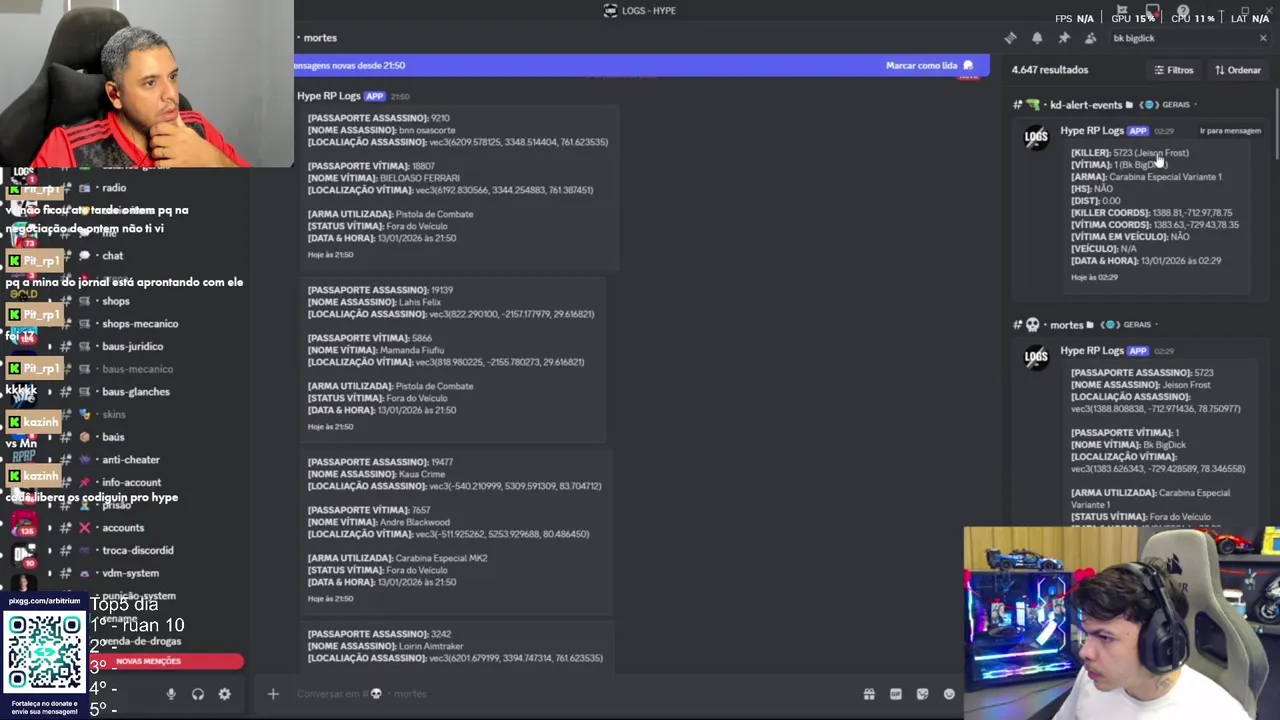The height and width of the screenshot is (720, 1280).
Task: Open the 'anti-cheater' channel
Action: point(131,460)
